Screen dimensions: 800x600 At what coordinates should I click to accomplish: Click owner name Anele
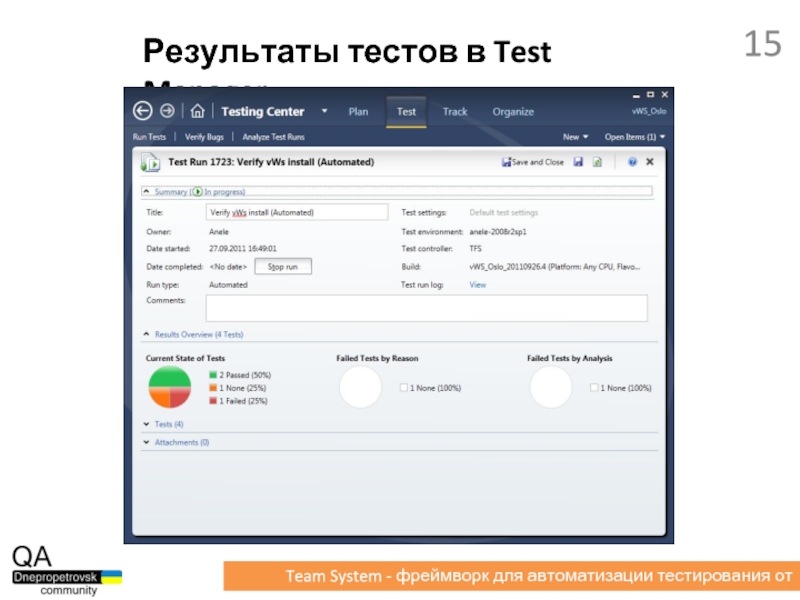click(219, 232)
